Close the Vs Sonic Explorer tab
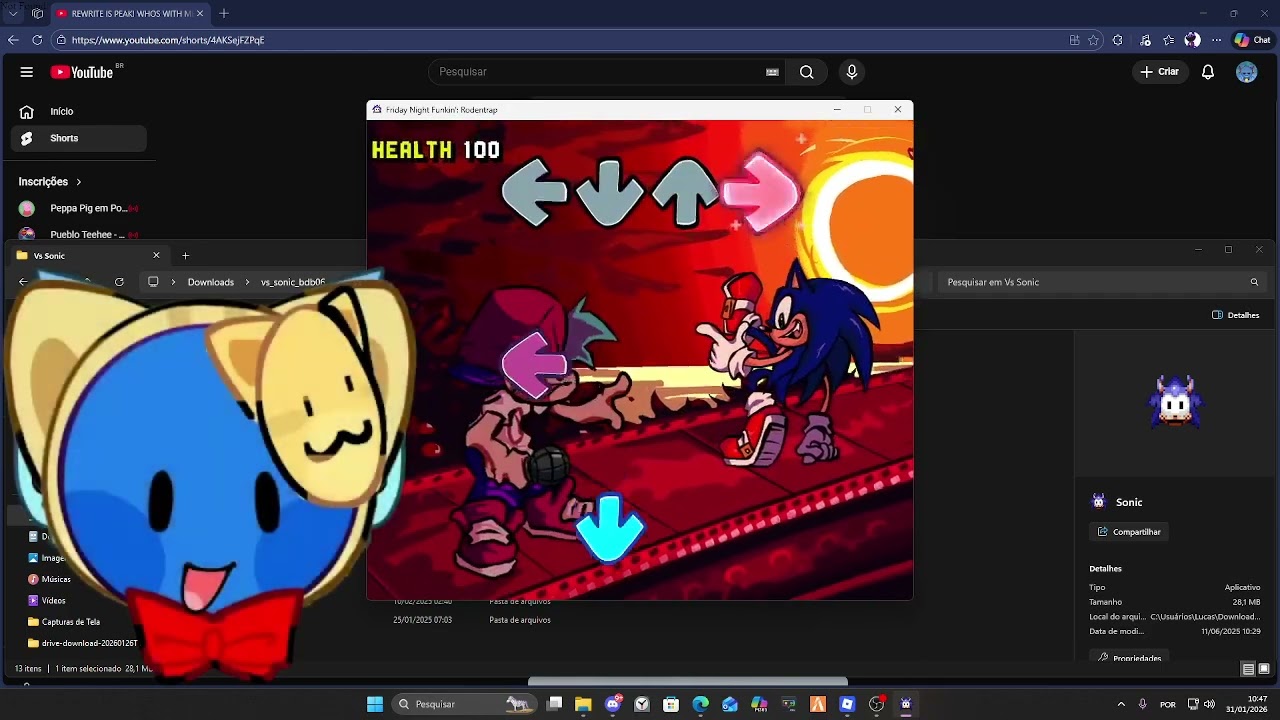Screen dimensions: 1280x720 [x=156, y=256]
